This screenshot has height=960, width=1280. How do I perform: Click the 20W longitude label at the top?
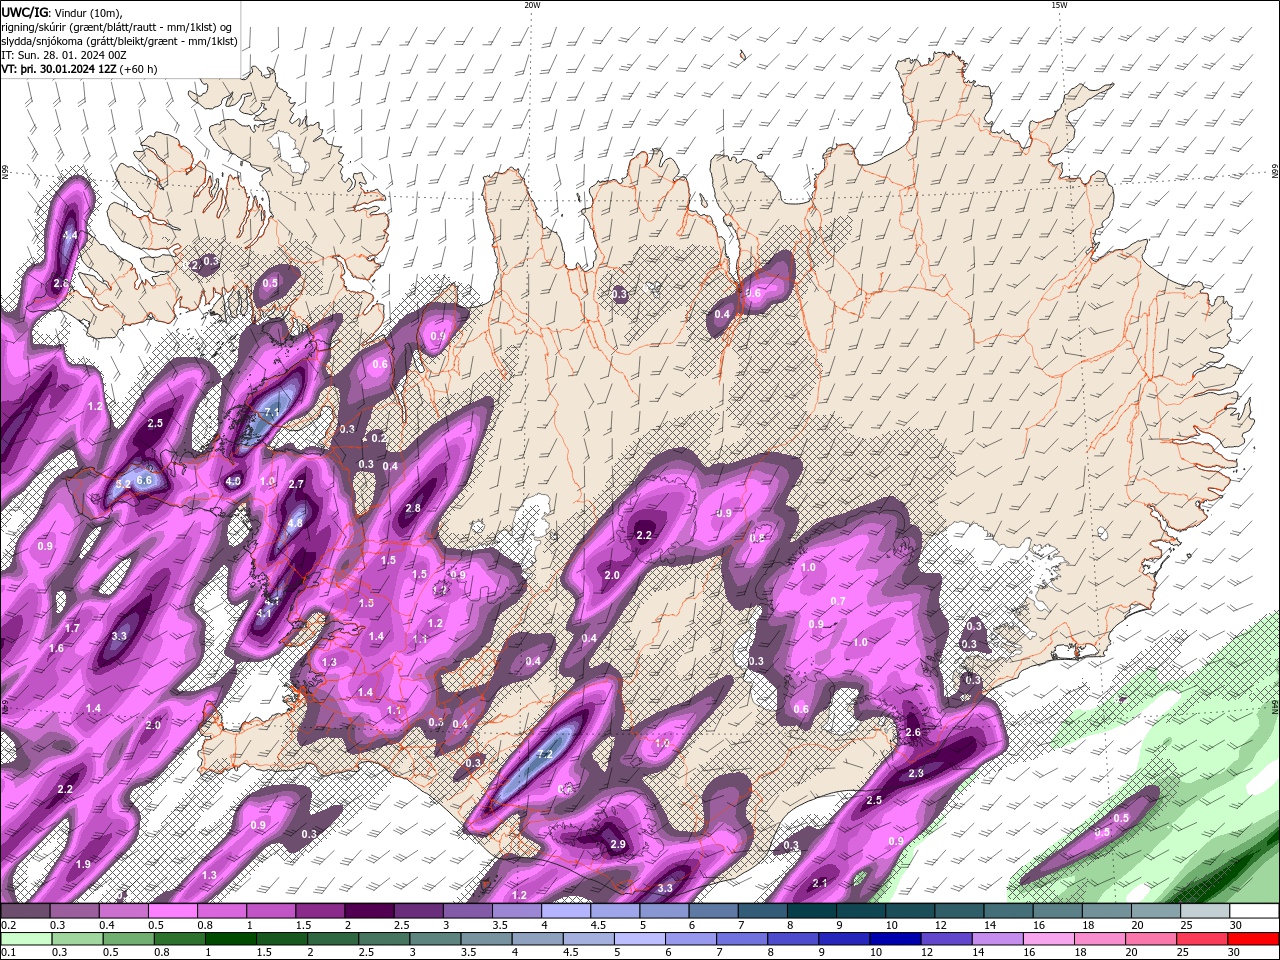pyautogui.click(x=532, y=5)
